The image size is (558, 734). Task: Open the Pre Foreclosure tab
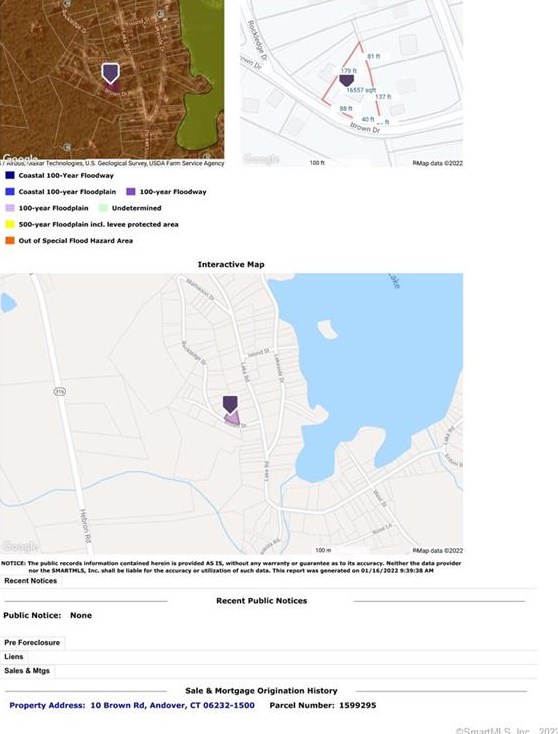(x=32, y=643)
